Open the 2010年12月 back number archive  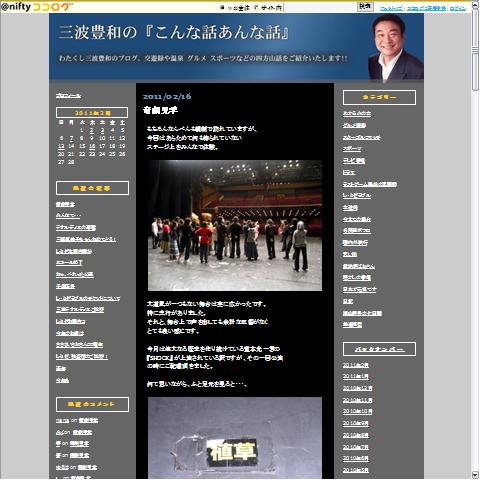[x=357, y=388]
